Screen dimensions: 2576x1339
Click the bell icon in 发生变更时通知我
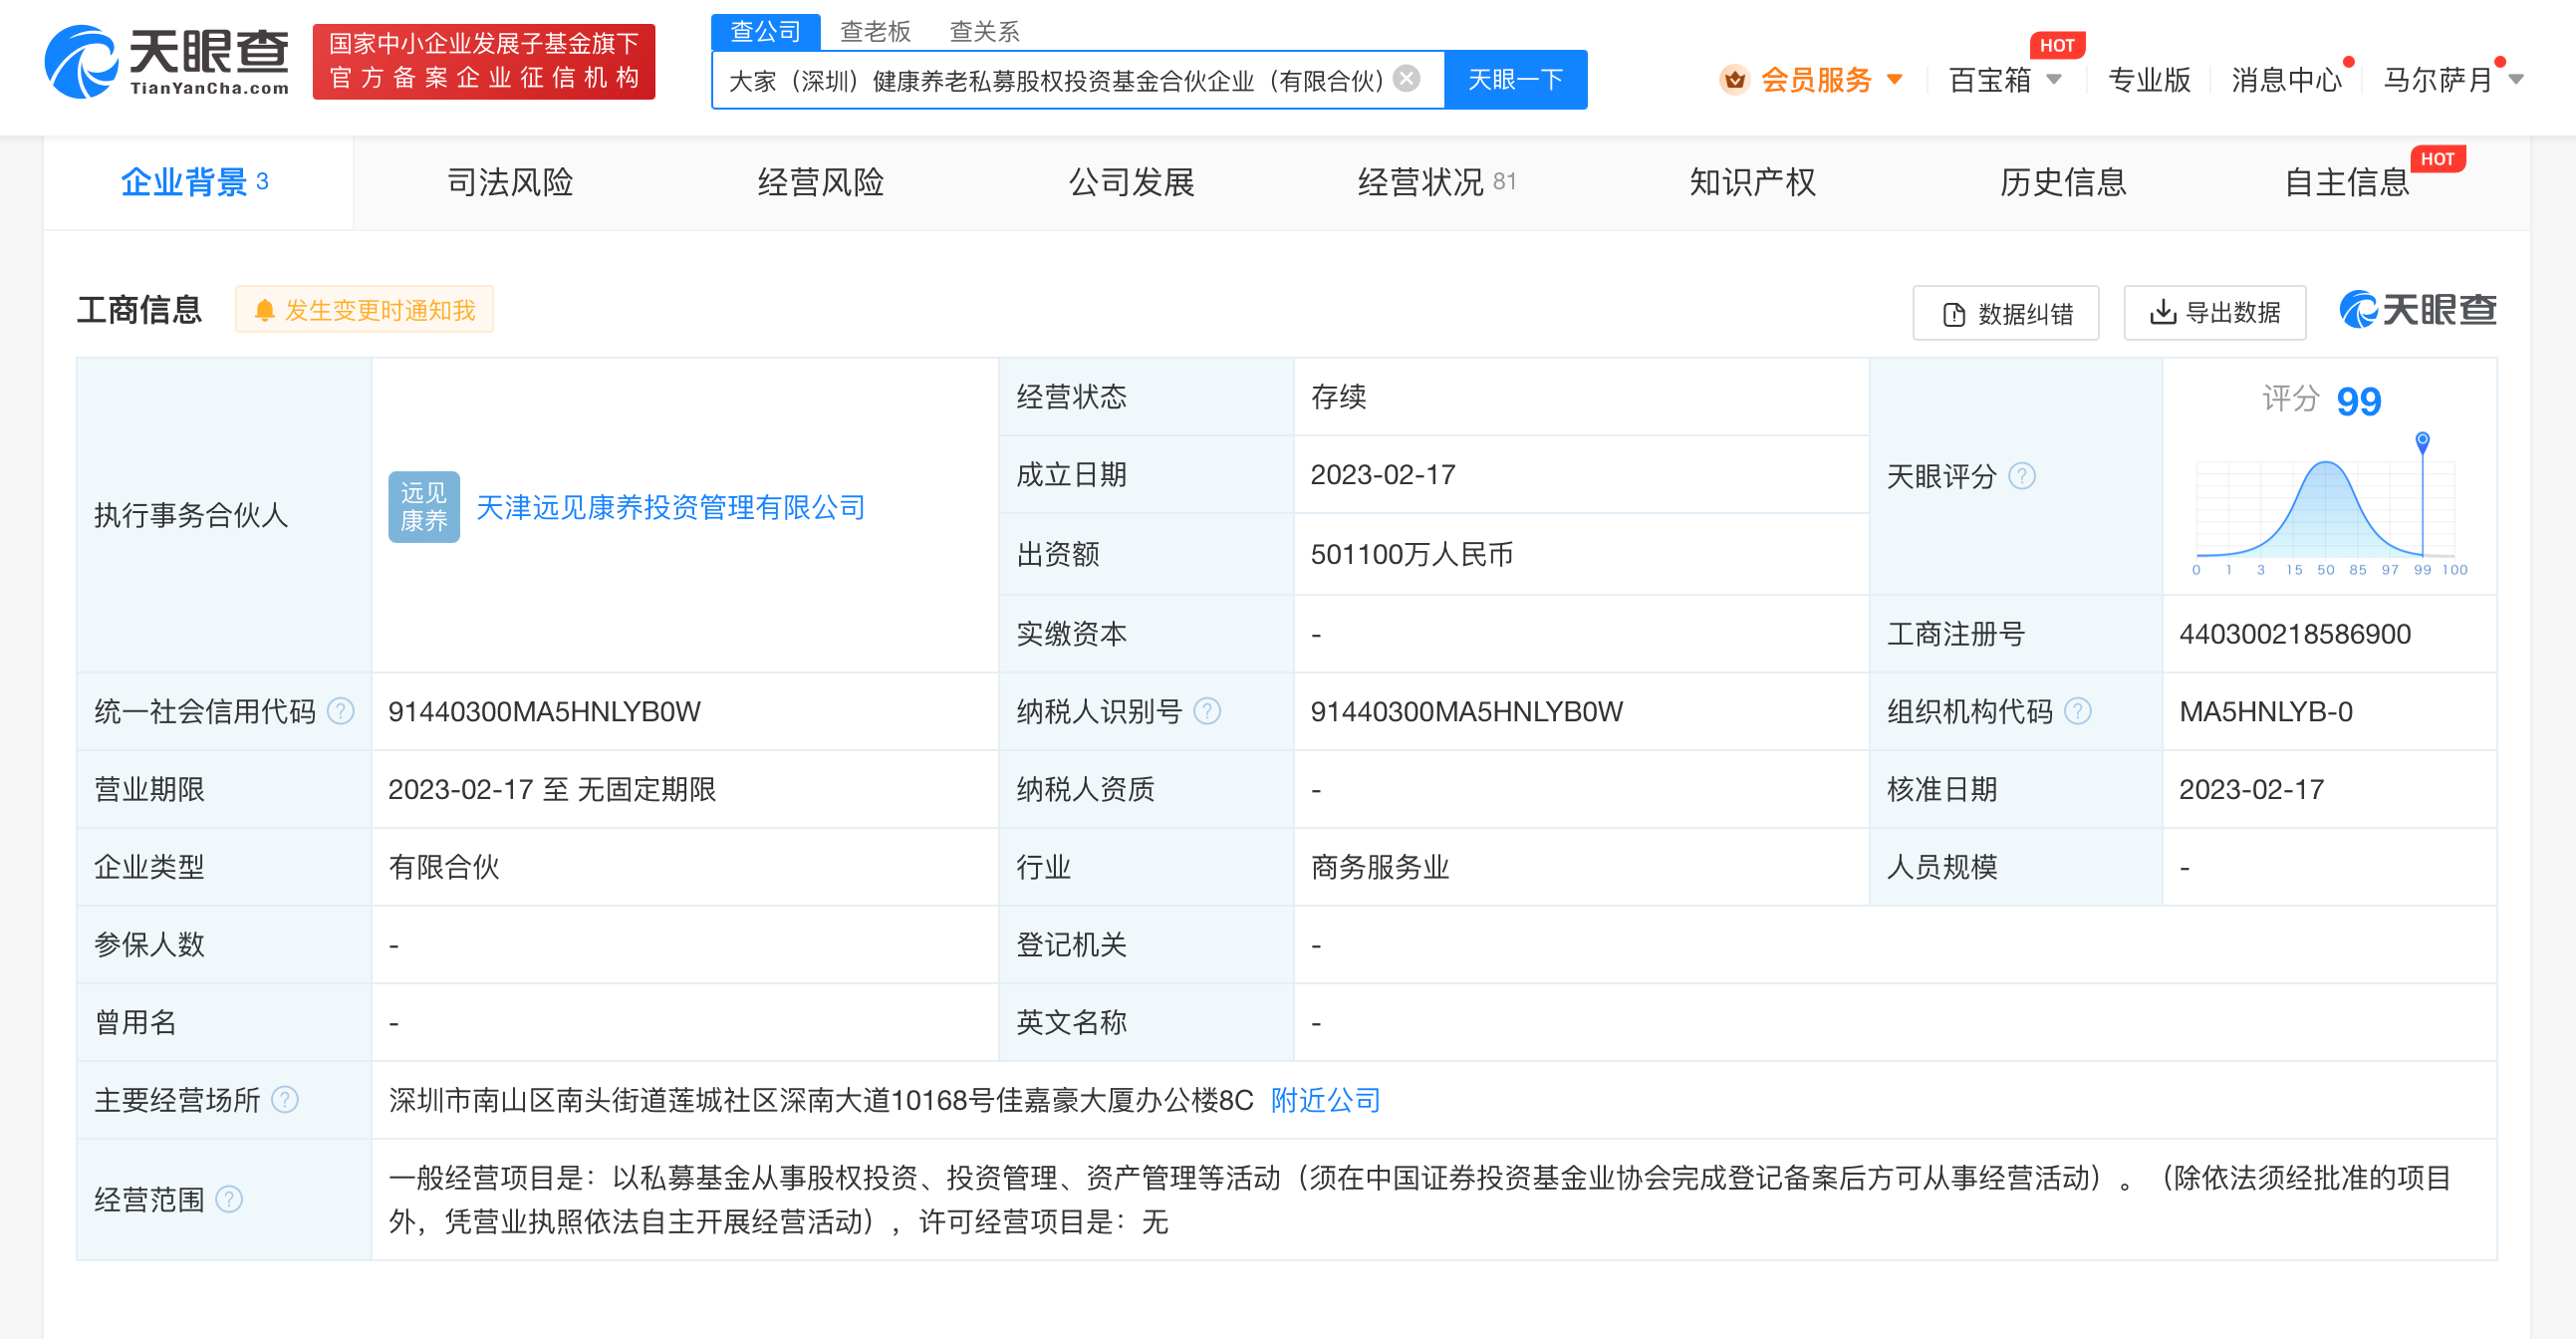click(264, 310)
